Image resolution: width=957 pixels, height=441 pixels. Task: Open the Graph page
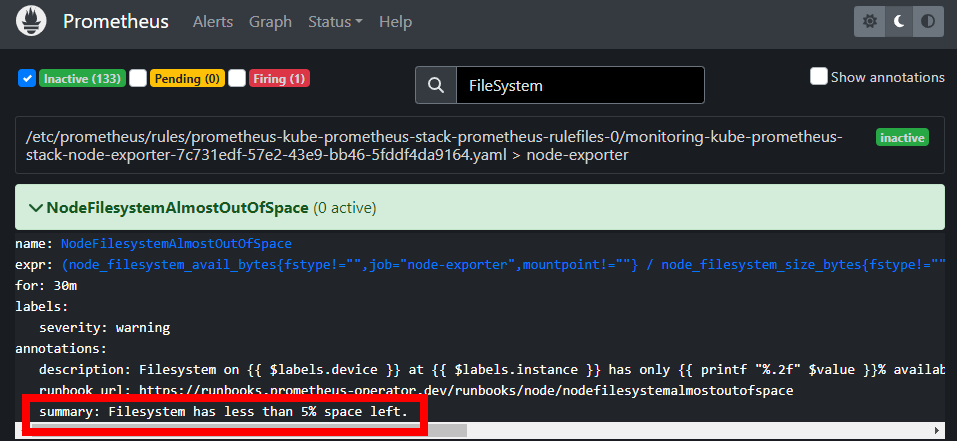(270, 22)
